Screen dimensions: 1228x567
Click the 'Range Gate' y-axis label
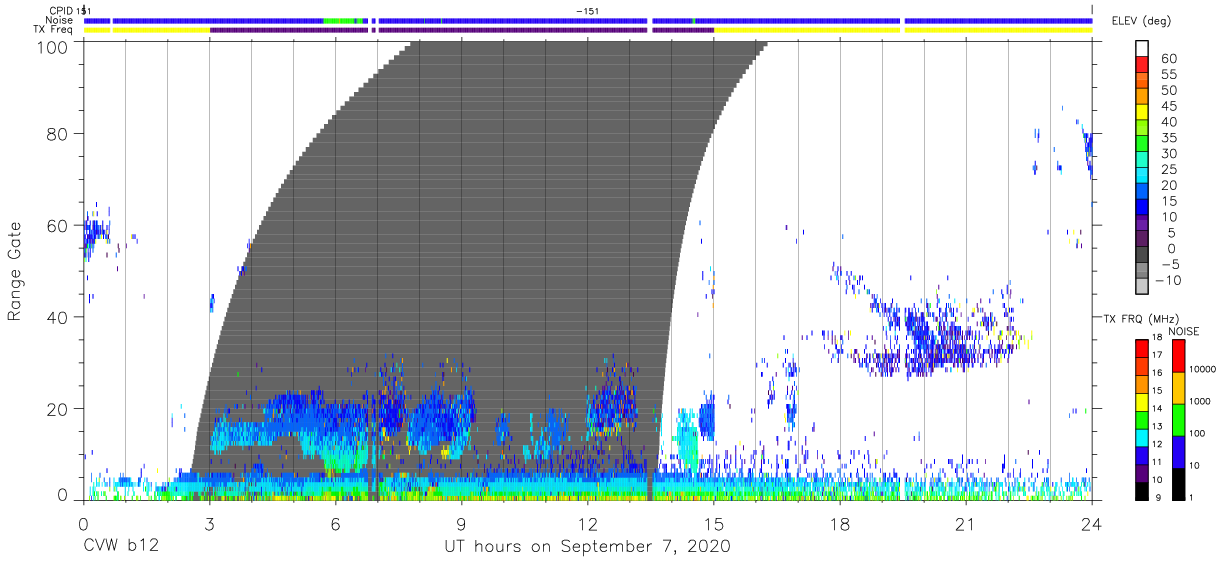click(x=15, y=271)
